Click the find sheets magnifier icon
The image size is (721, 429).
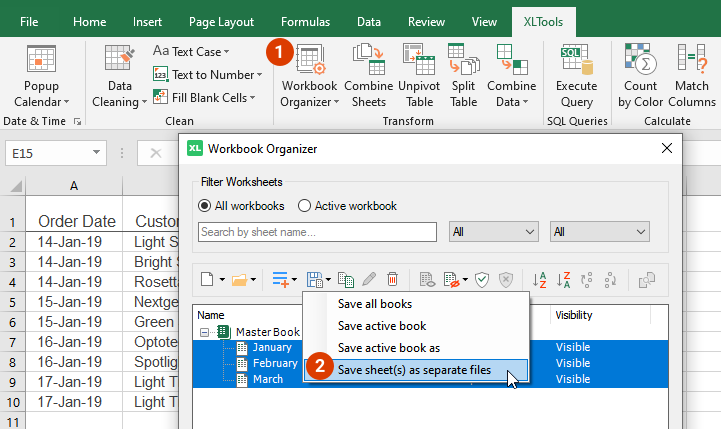[x=647, y=279]
